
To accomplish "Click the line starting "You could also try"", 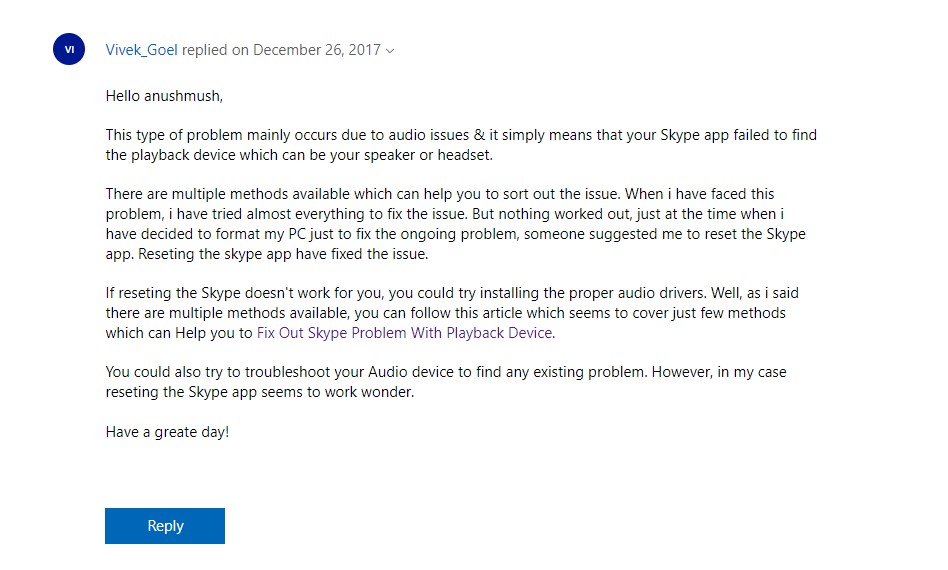I will (446, 372).
